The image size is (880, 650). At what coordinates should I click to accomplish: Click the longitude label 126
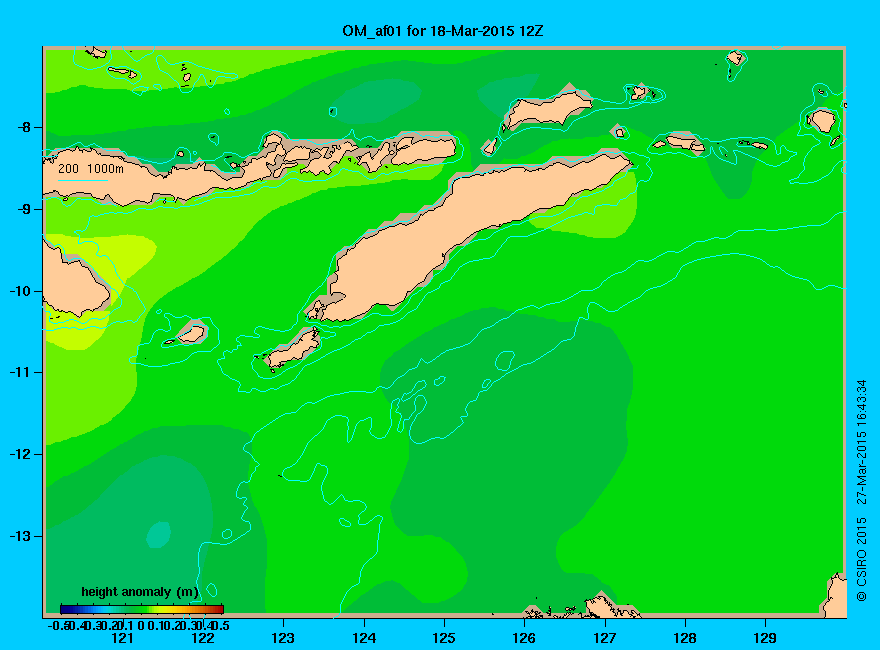[524, 638]
